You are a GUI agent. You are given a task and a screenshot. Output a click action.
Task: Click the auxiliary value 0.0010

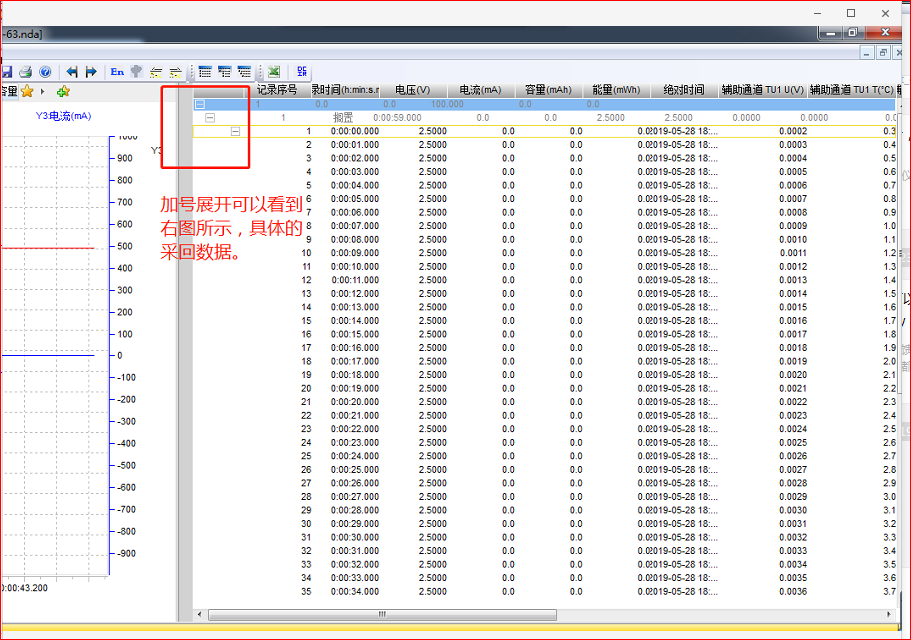click(x=793, y=239)
